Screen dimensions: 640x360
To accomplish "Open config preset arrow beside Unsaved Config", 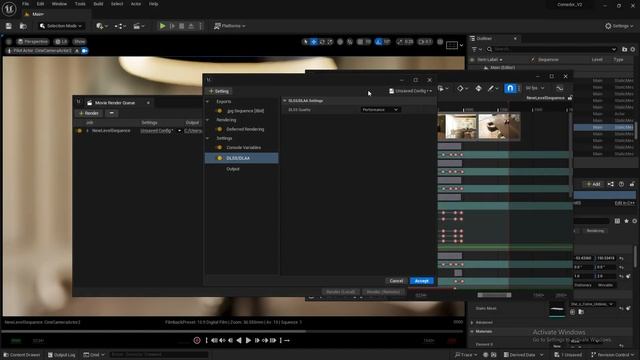I will (x=179, y=131).
